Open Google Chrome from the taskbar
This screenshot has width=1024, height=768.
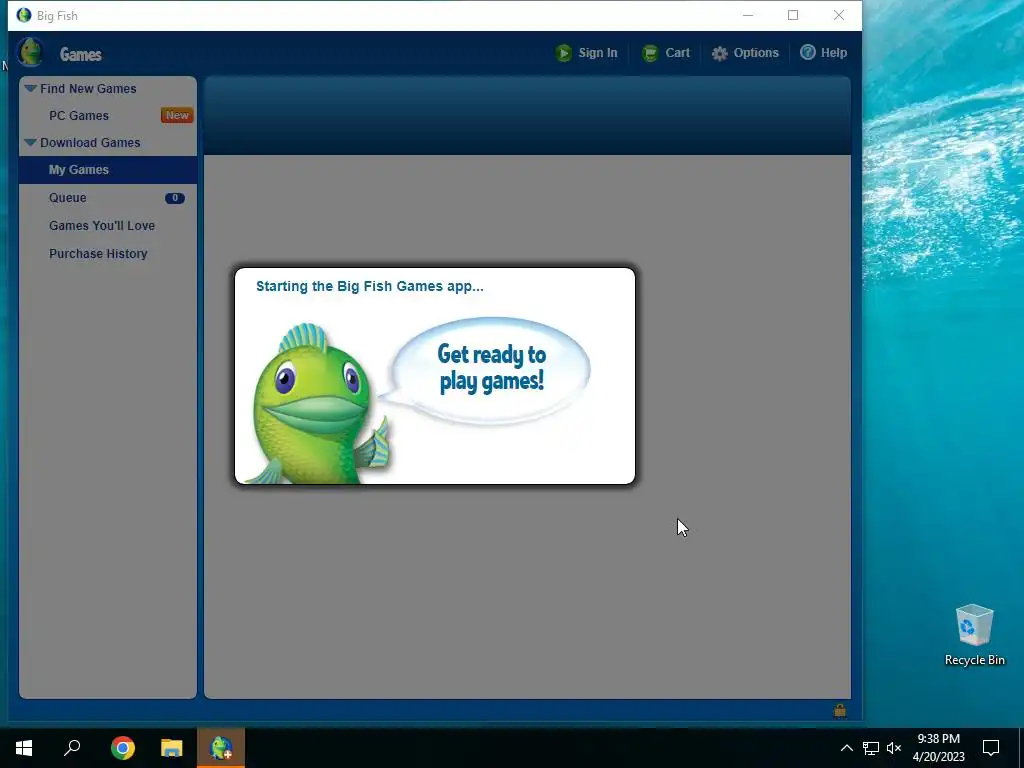(123, 748)
